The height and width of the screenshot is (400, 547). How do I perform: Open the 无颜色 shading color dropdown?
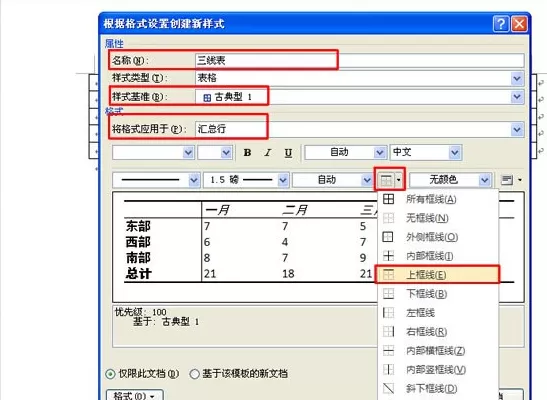484,180
